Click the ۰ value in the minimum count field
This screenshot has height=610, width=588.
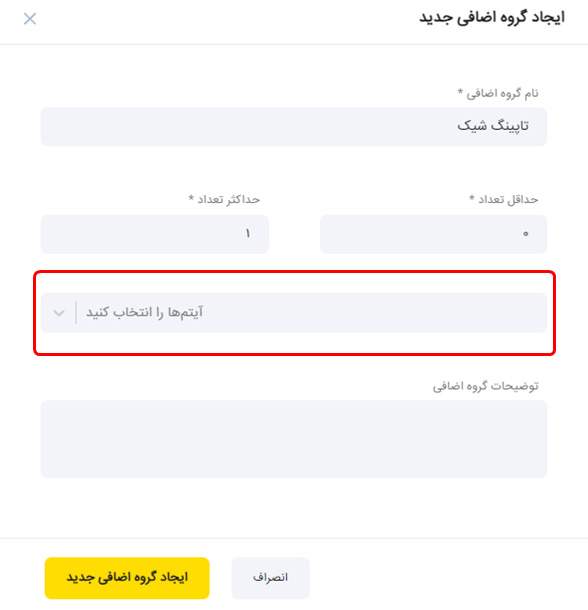[526, 234]
